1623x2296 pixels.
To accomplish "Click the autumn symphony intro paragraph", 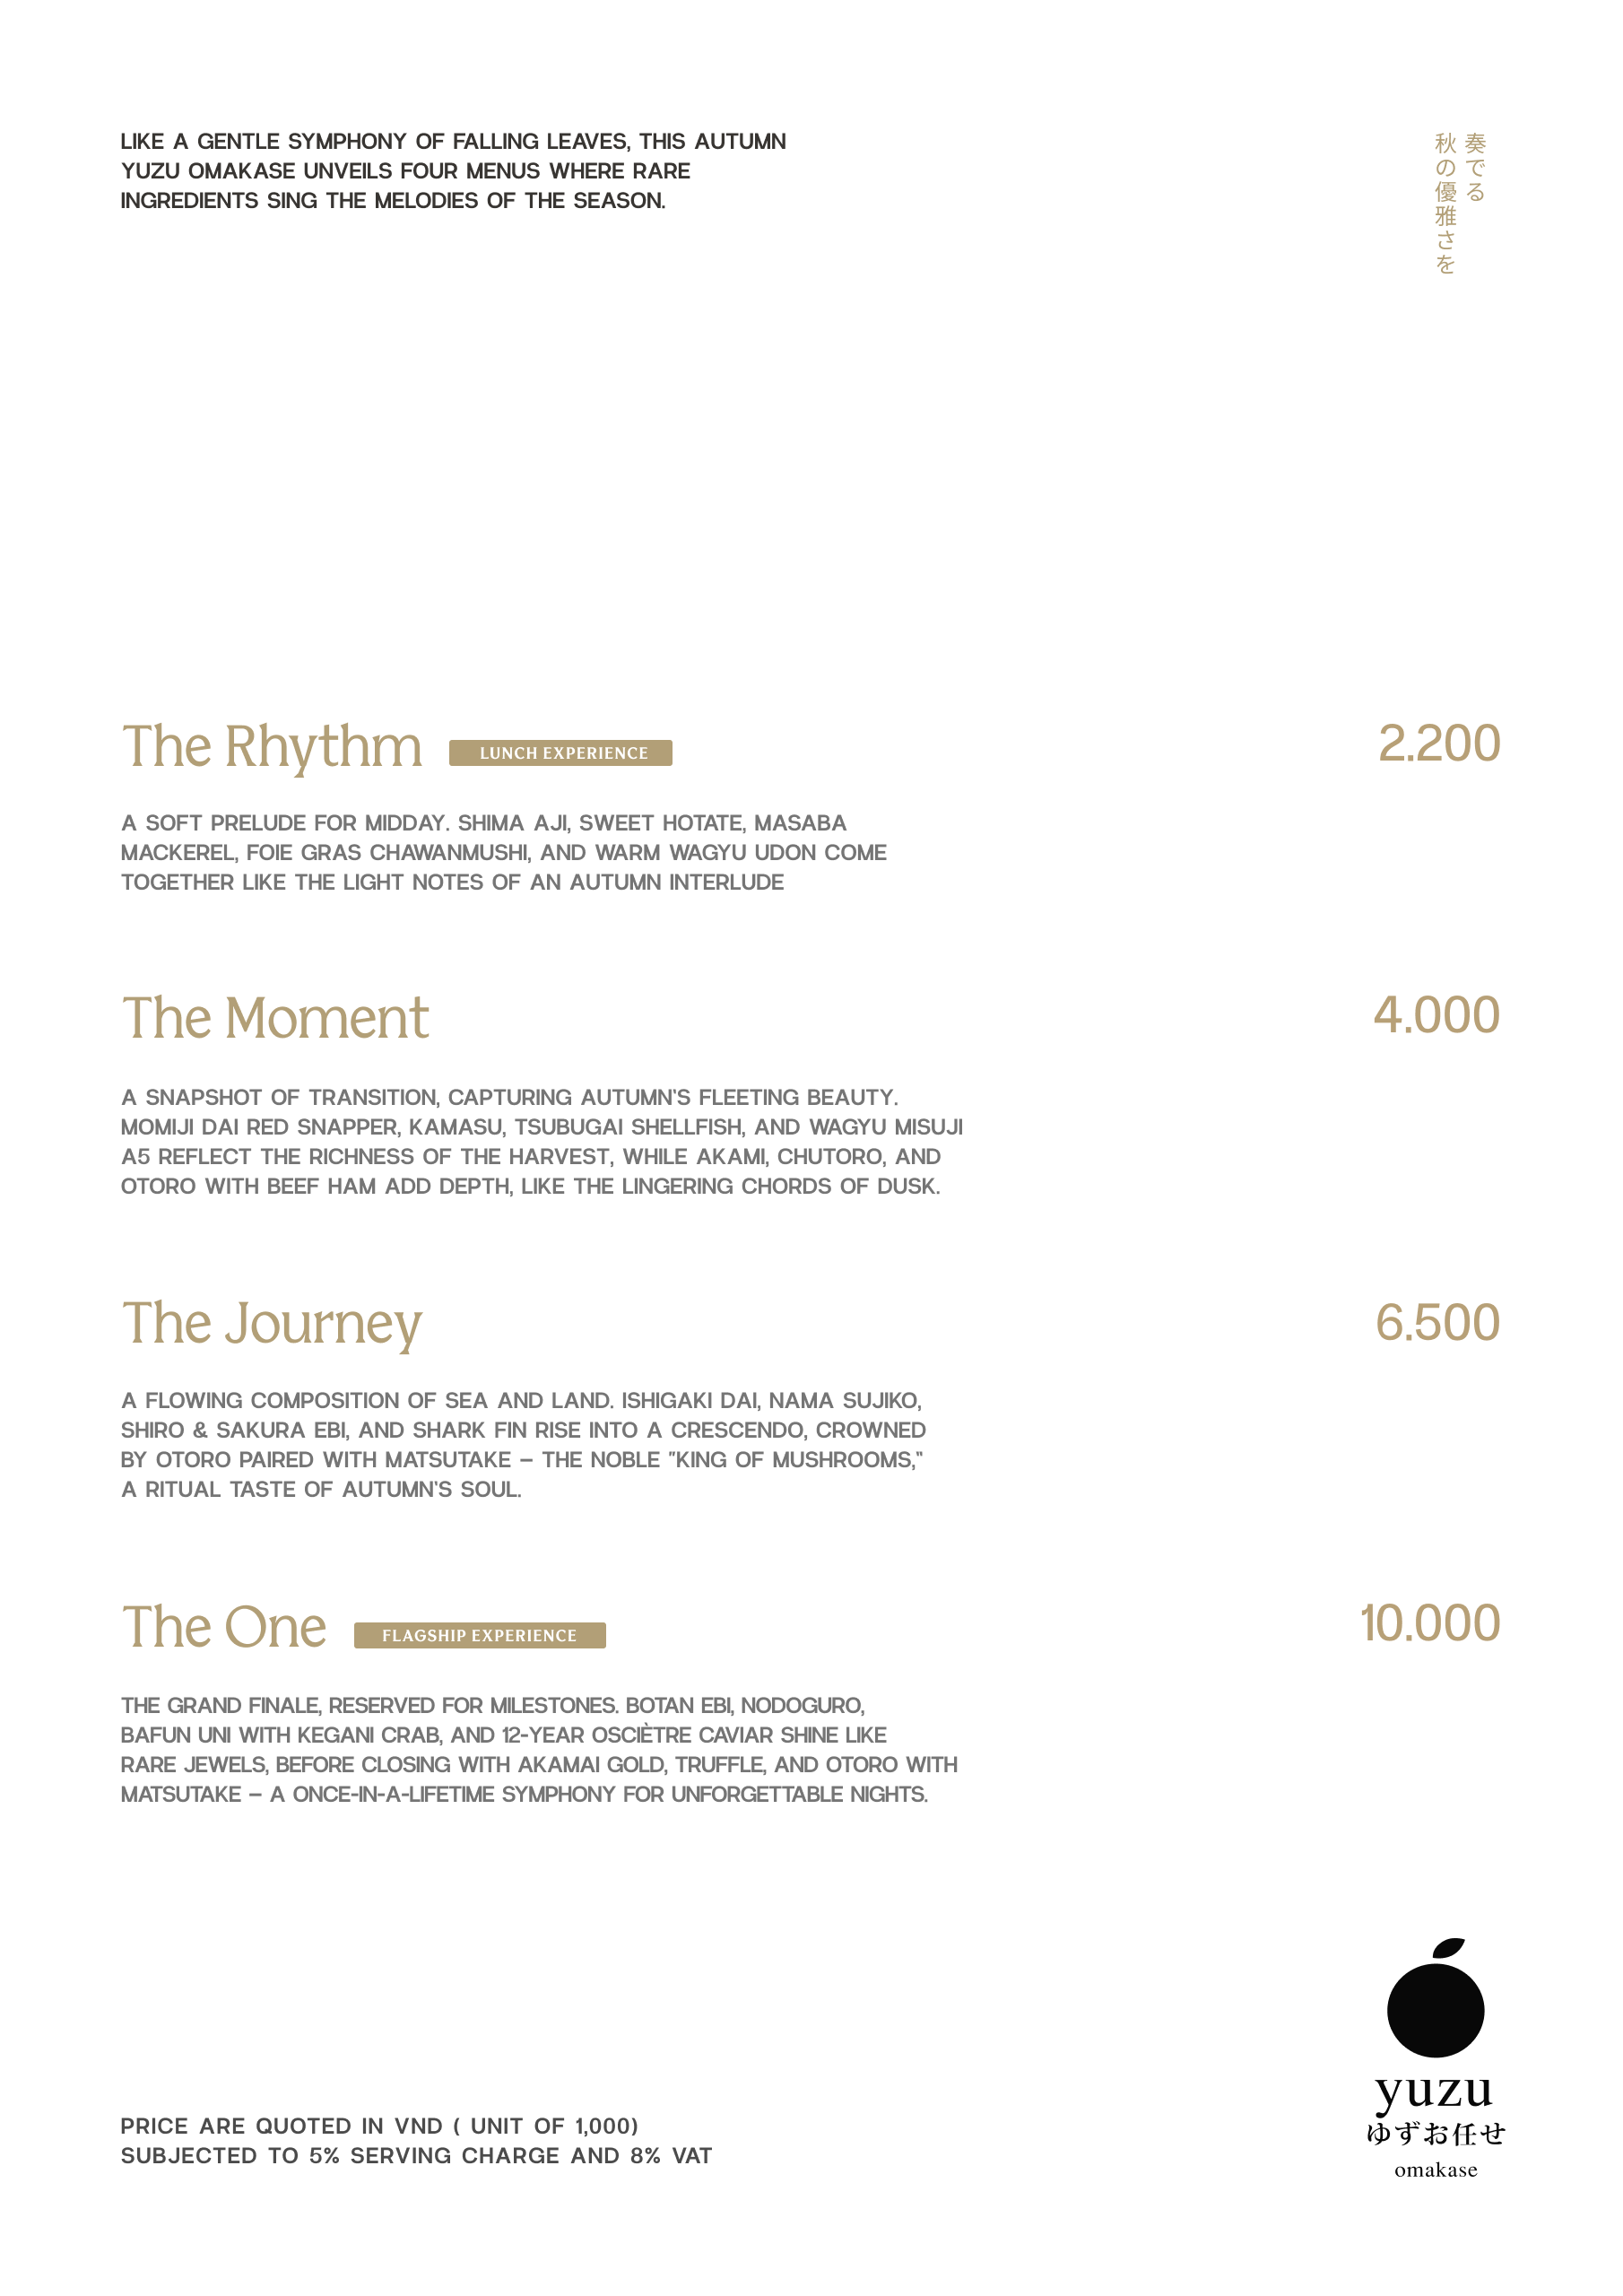I will coord(453,171).
